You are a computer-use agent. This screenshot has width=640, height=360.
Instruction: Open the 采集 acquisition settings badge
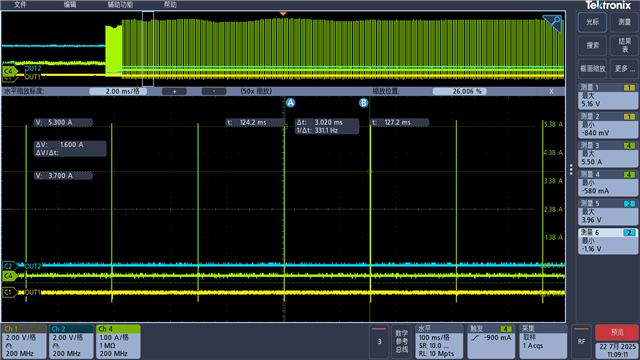coord(543,342)
